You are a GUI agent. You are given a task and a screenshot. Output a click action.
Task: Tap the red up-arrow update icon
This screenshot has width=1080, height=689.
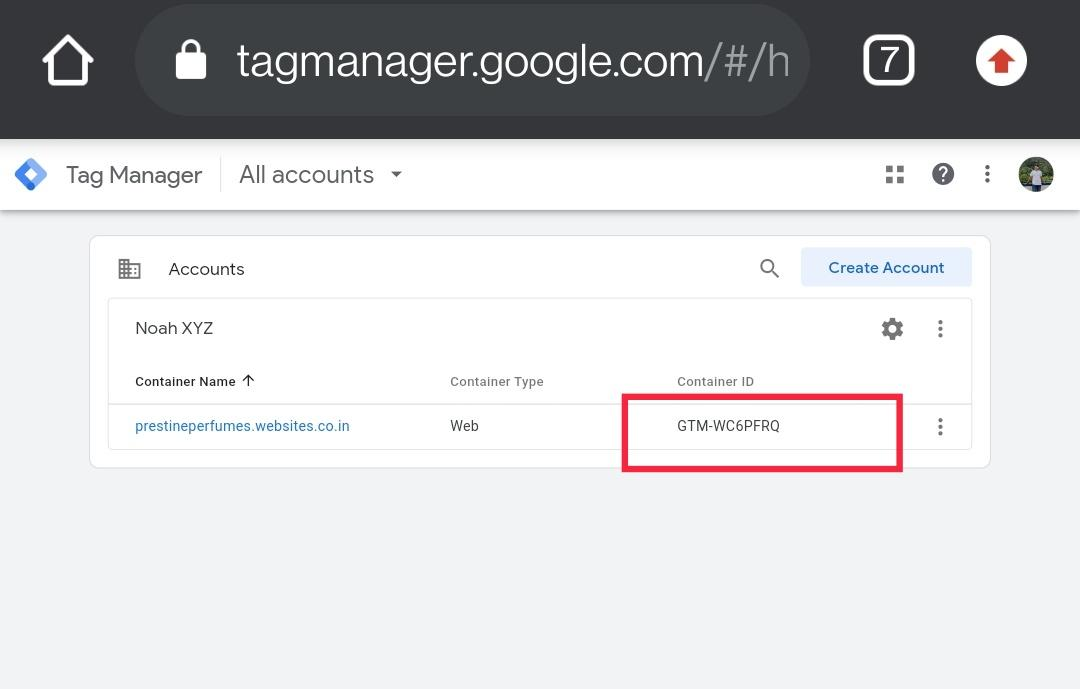(x=1001, y=61)
